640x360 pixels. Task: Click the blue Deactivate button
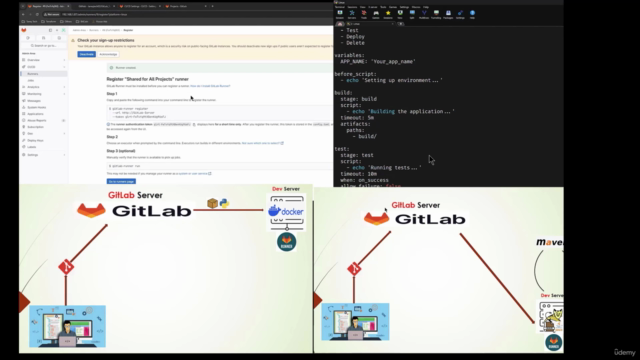(87, 54)
